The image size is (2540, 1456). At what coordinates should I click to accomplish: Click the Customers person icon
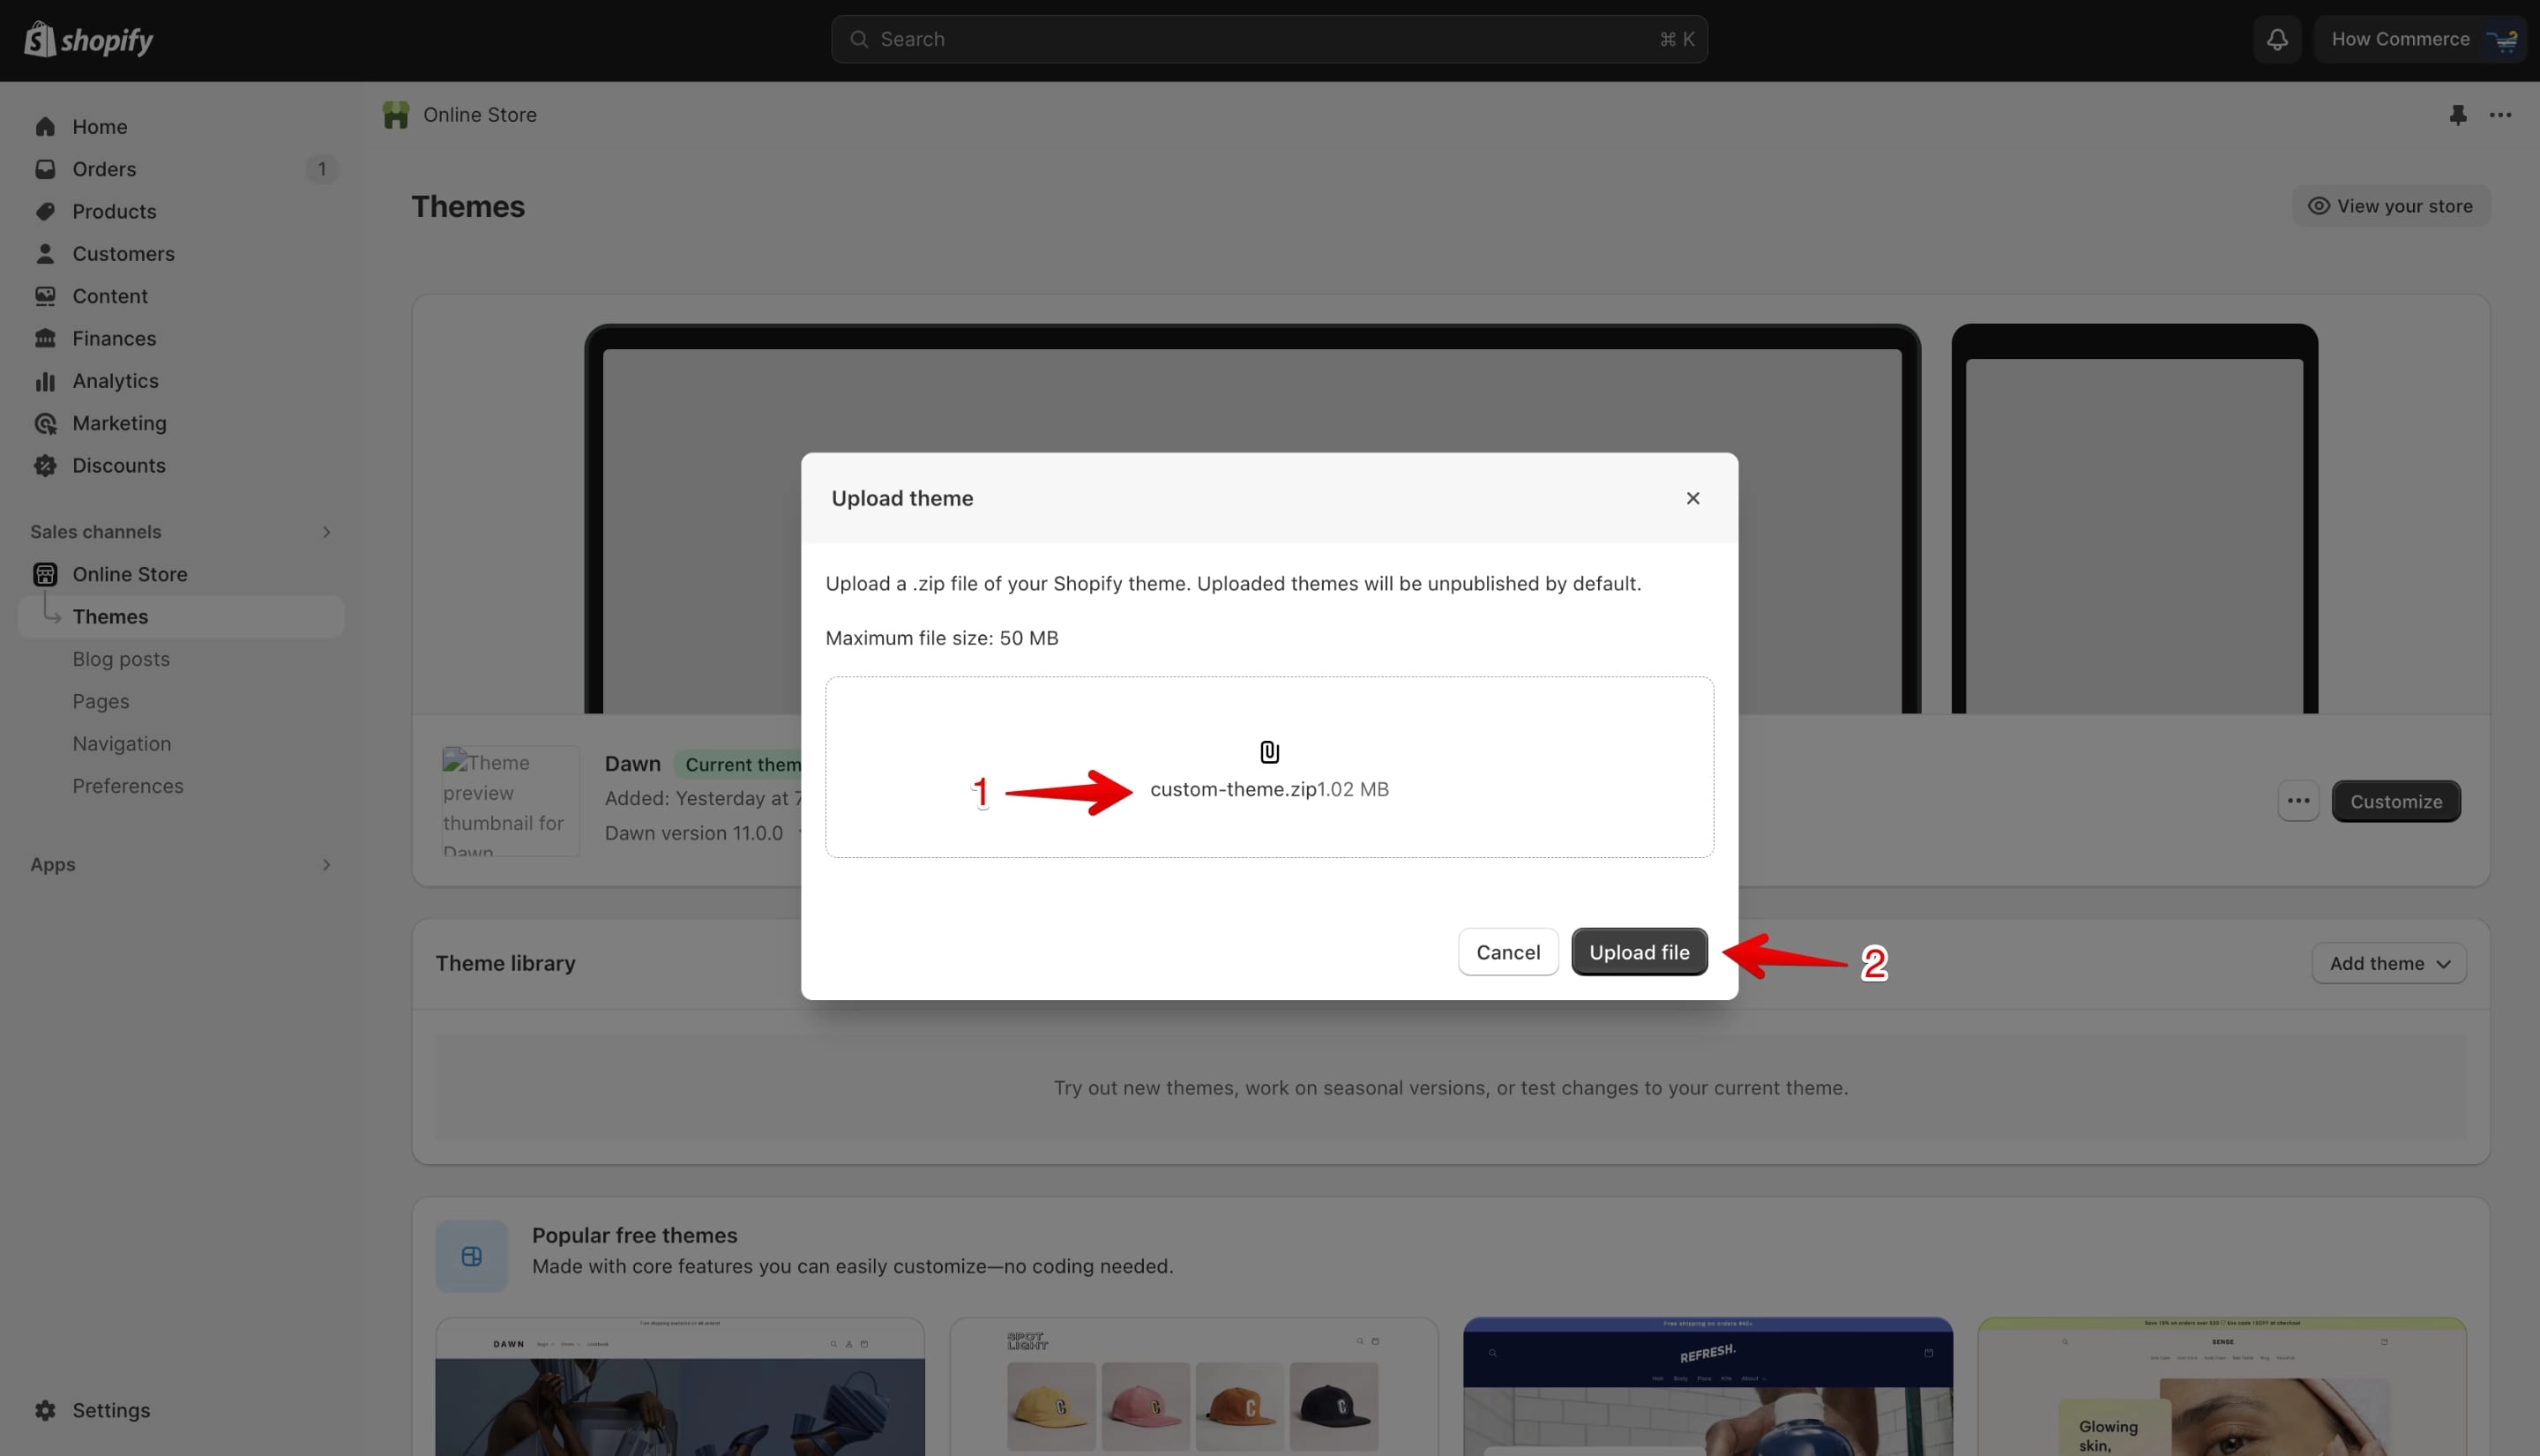coord(45,254)
